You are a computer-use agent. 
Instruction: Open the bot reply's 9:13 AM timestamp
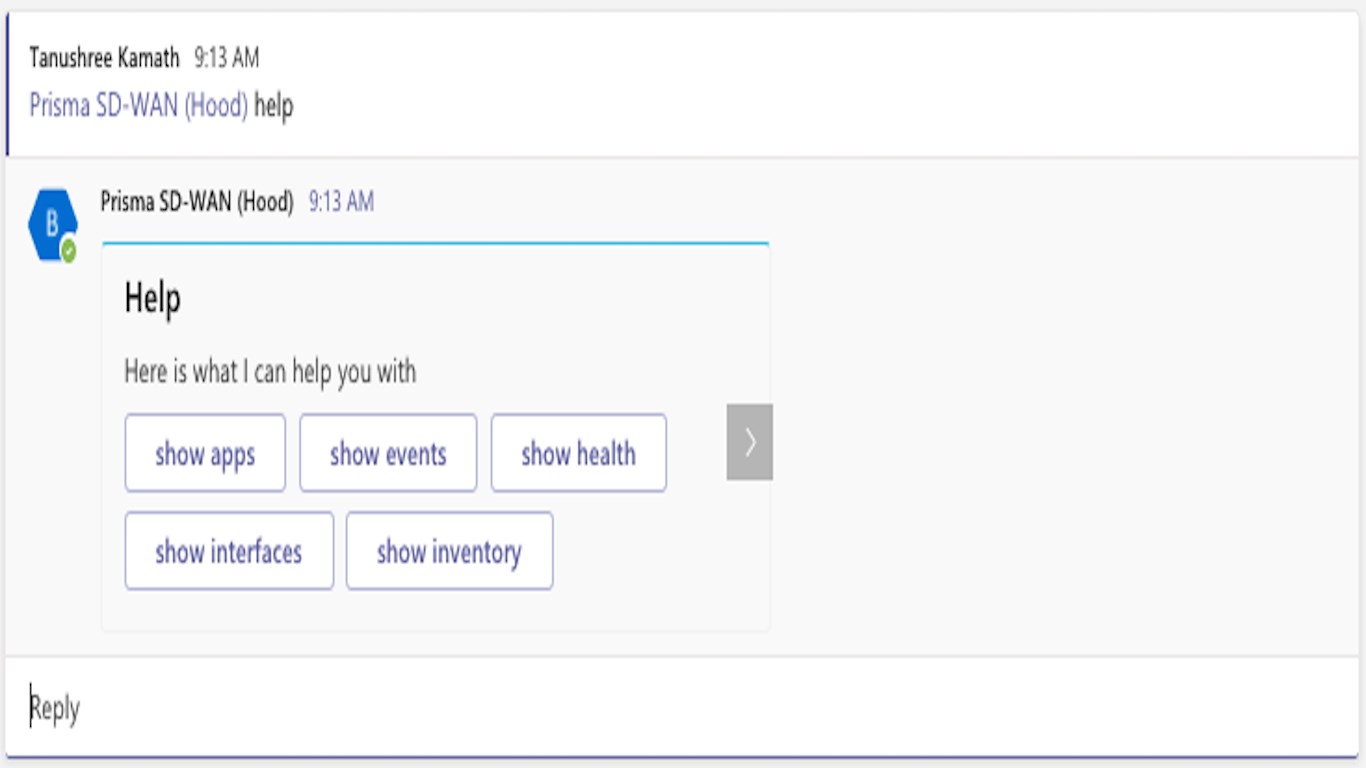[x=341, y=202]
